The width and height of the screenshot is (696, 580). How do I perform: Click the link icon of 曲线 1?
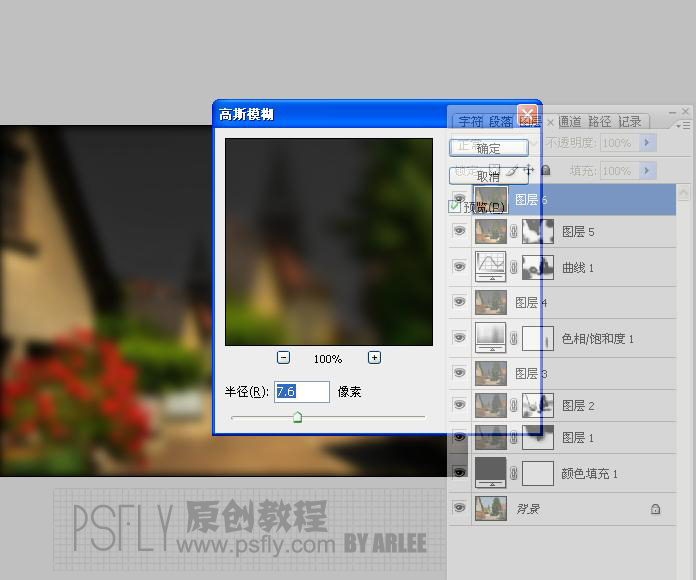514,267
